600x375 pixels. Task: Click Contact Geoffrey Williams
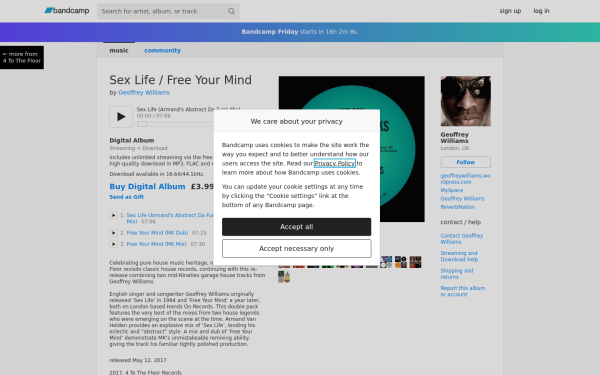point(461,239)
